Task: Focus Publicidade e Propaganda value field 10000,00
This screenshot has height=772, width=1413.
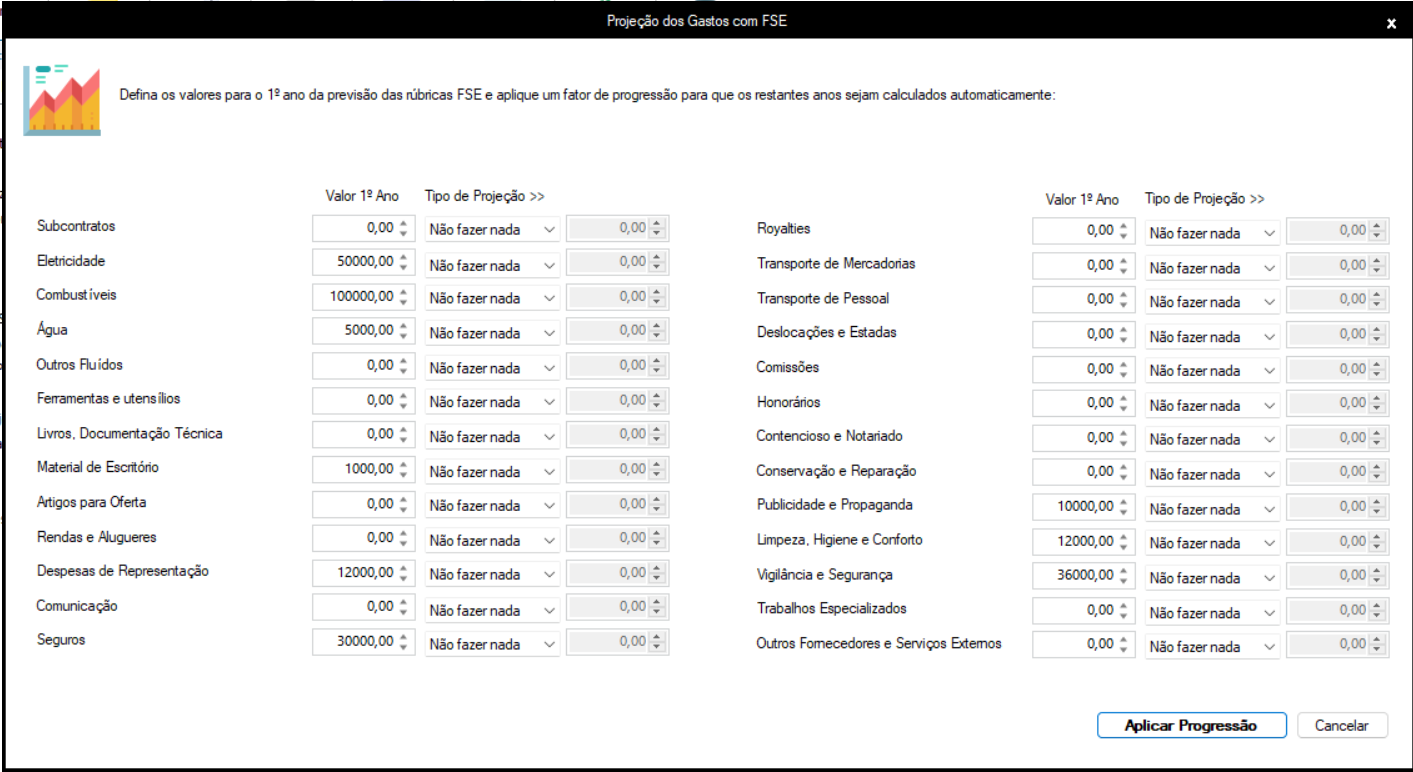Action: [x=1083, y=507]
